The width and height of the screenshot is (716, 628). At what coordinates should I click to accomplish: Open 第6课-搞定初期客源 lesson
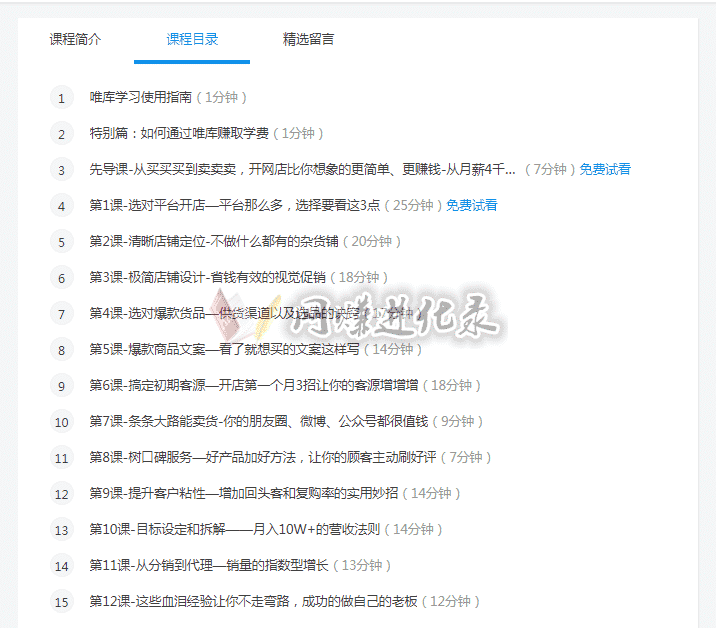pyautogui.click(x=254, y=385)
